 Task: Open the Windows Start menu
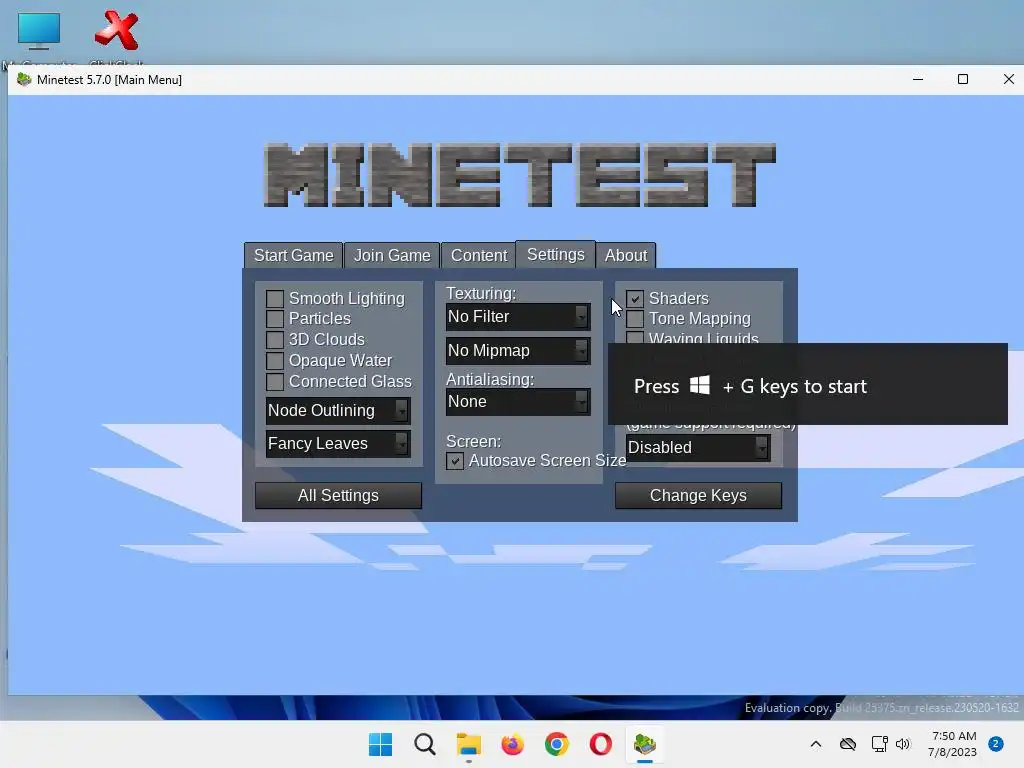point(380,744)
